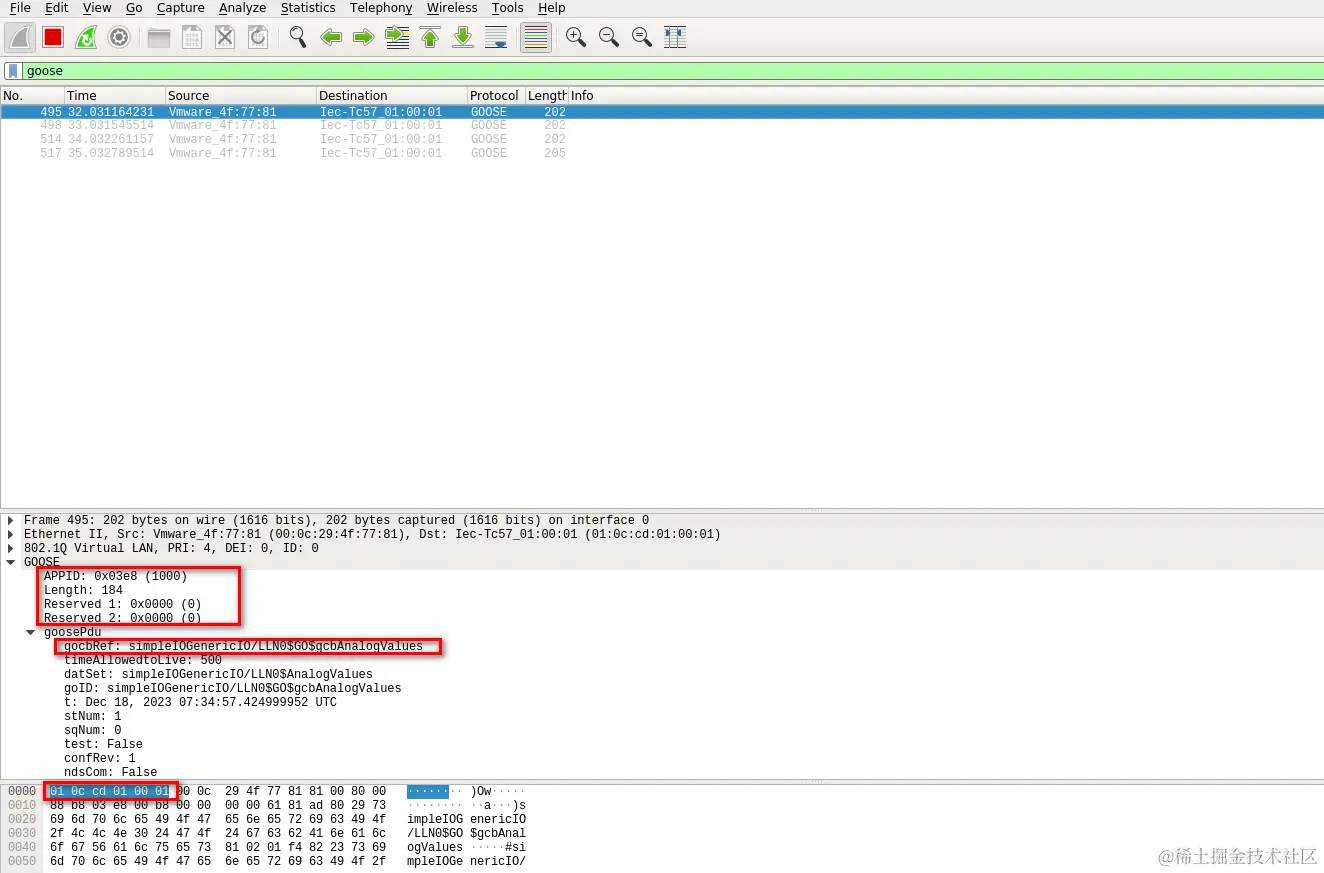This screenshot has width=1324, height=873.
Task: Zoom in on the packet list
Action: (575, 37)
